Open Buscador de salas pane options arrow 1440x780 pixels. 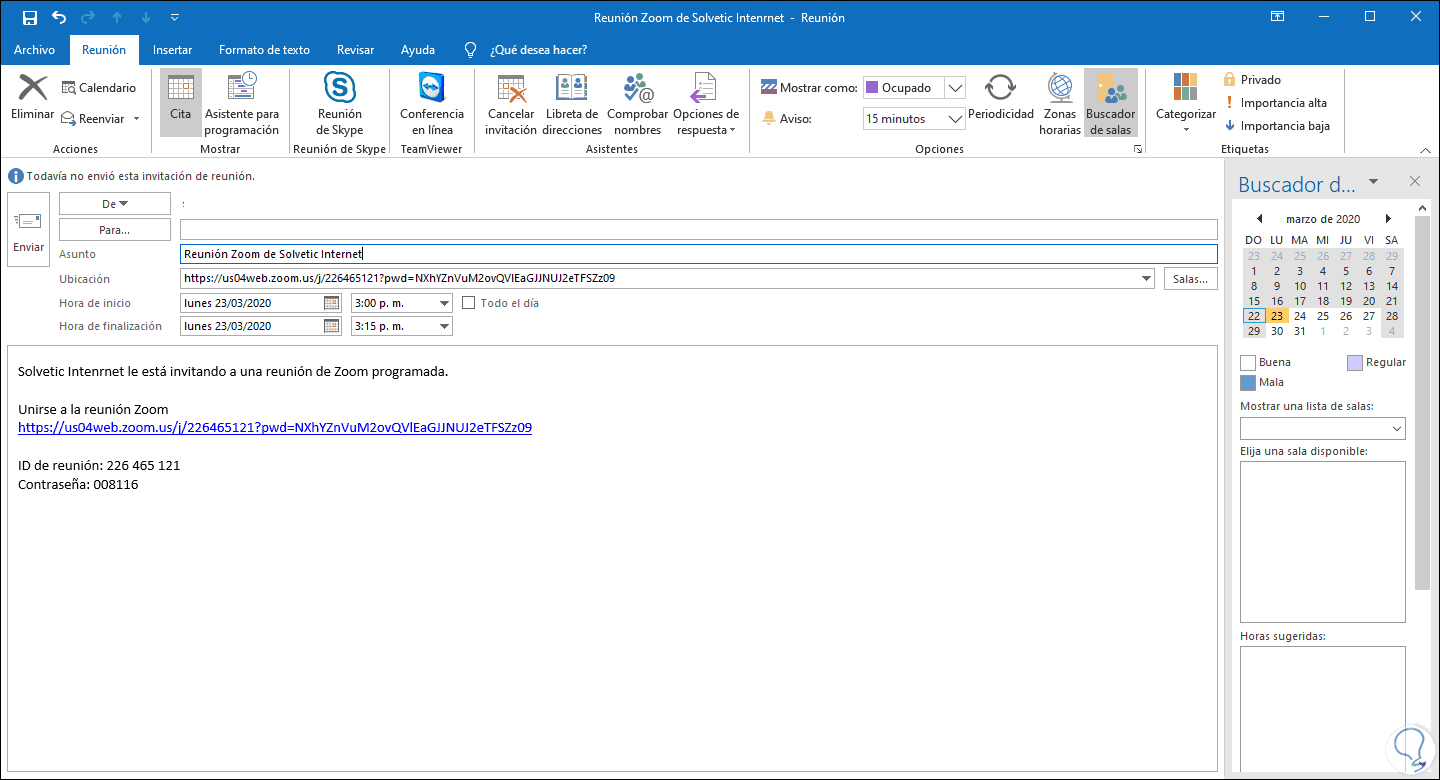click(1374, 182)
